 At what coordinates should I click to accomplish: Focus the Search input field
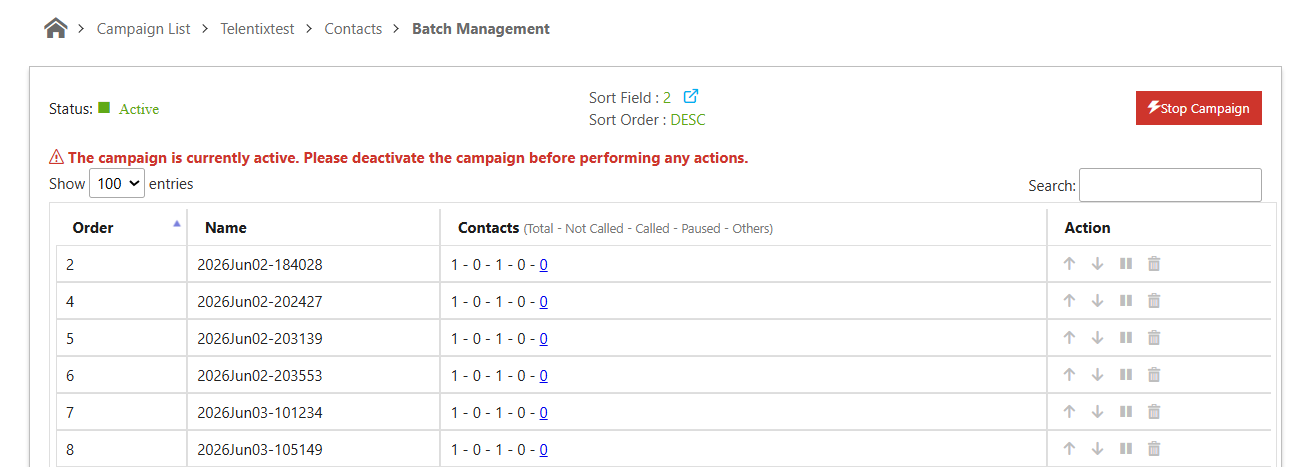(x=1170, y=185)
